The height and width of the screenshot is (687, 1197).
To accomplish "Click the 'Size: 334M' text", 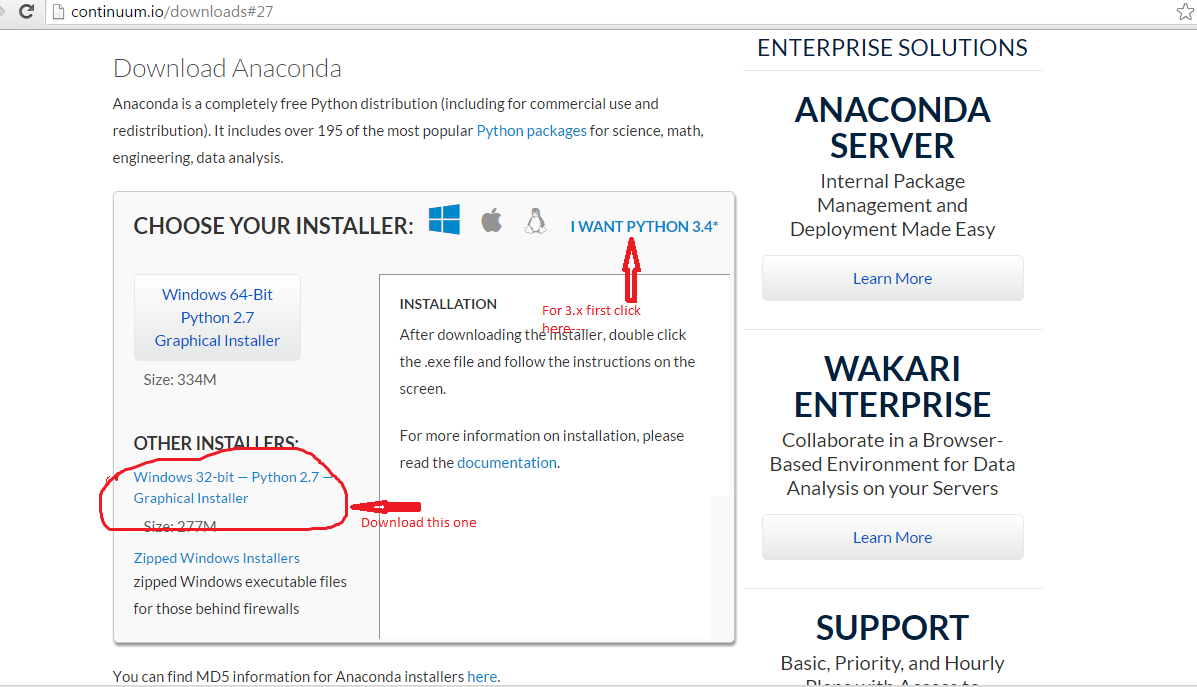I will (x=180, y=379).
